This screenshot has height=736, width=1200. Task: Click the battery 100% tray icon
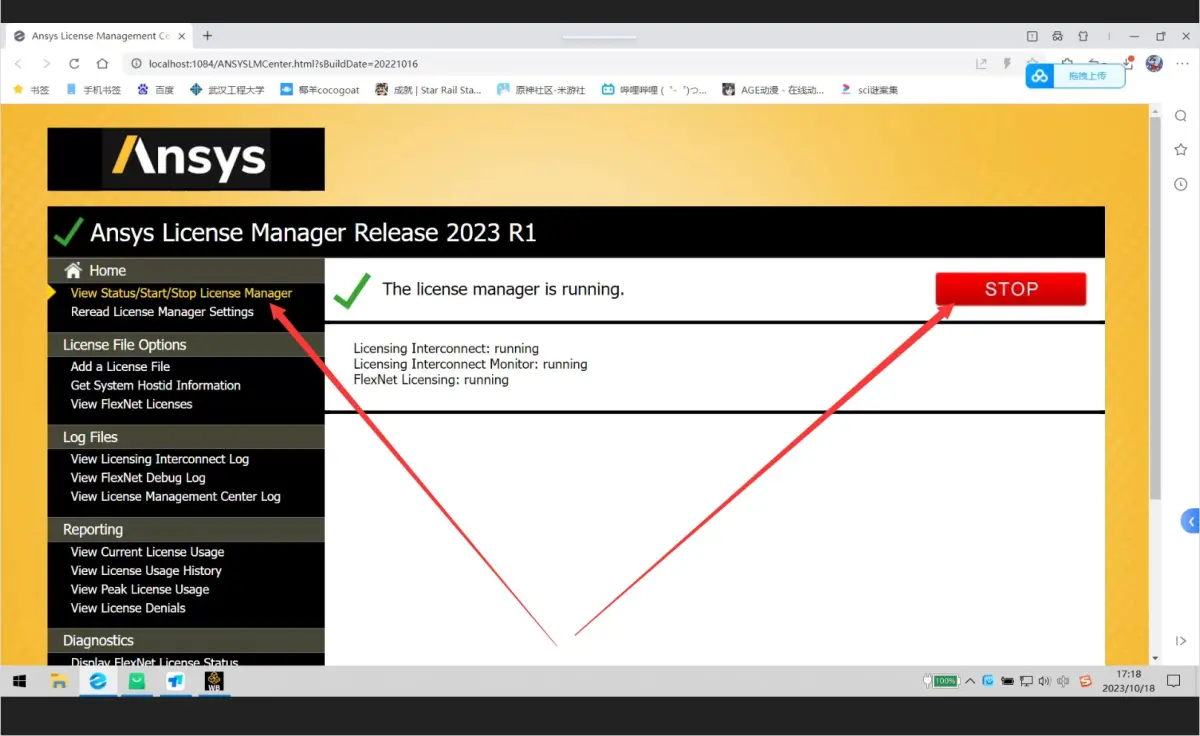(x=941, y=681)
